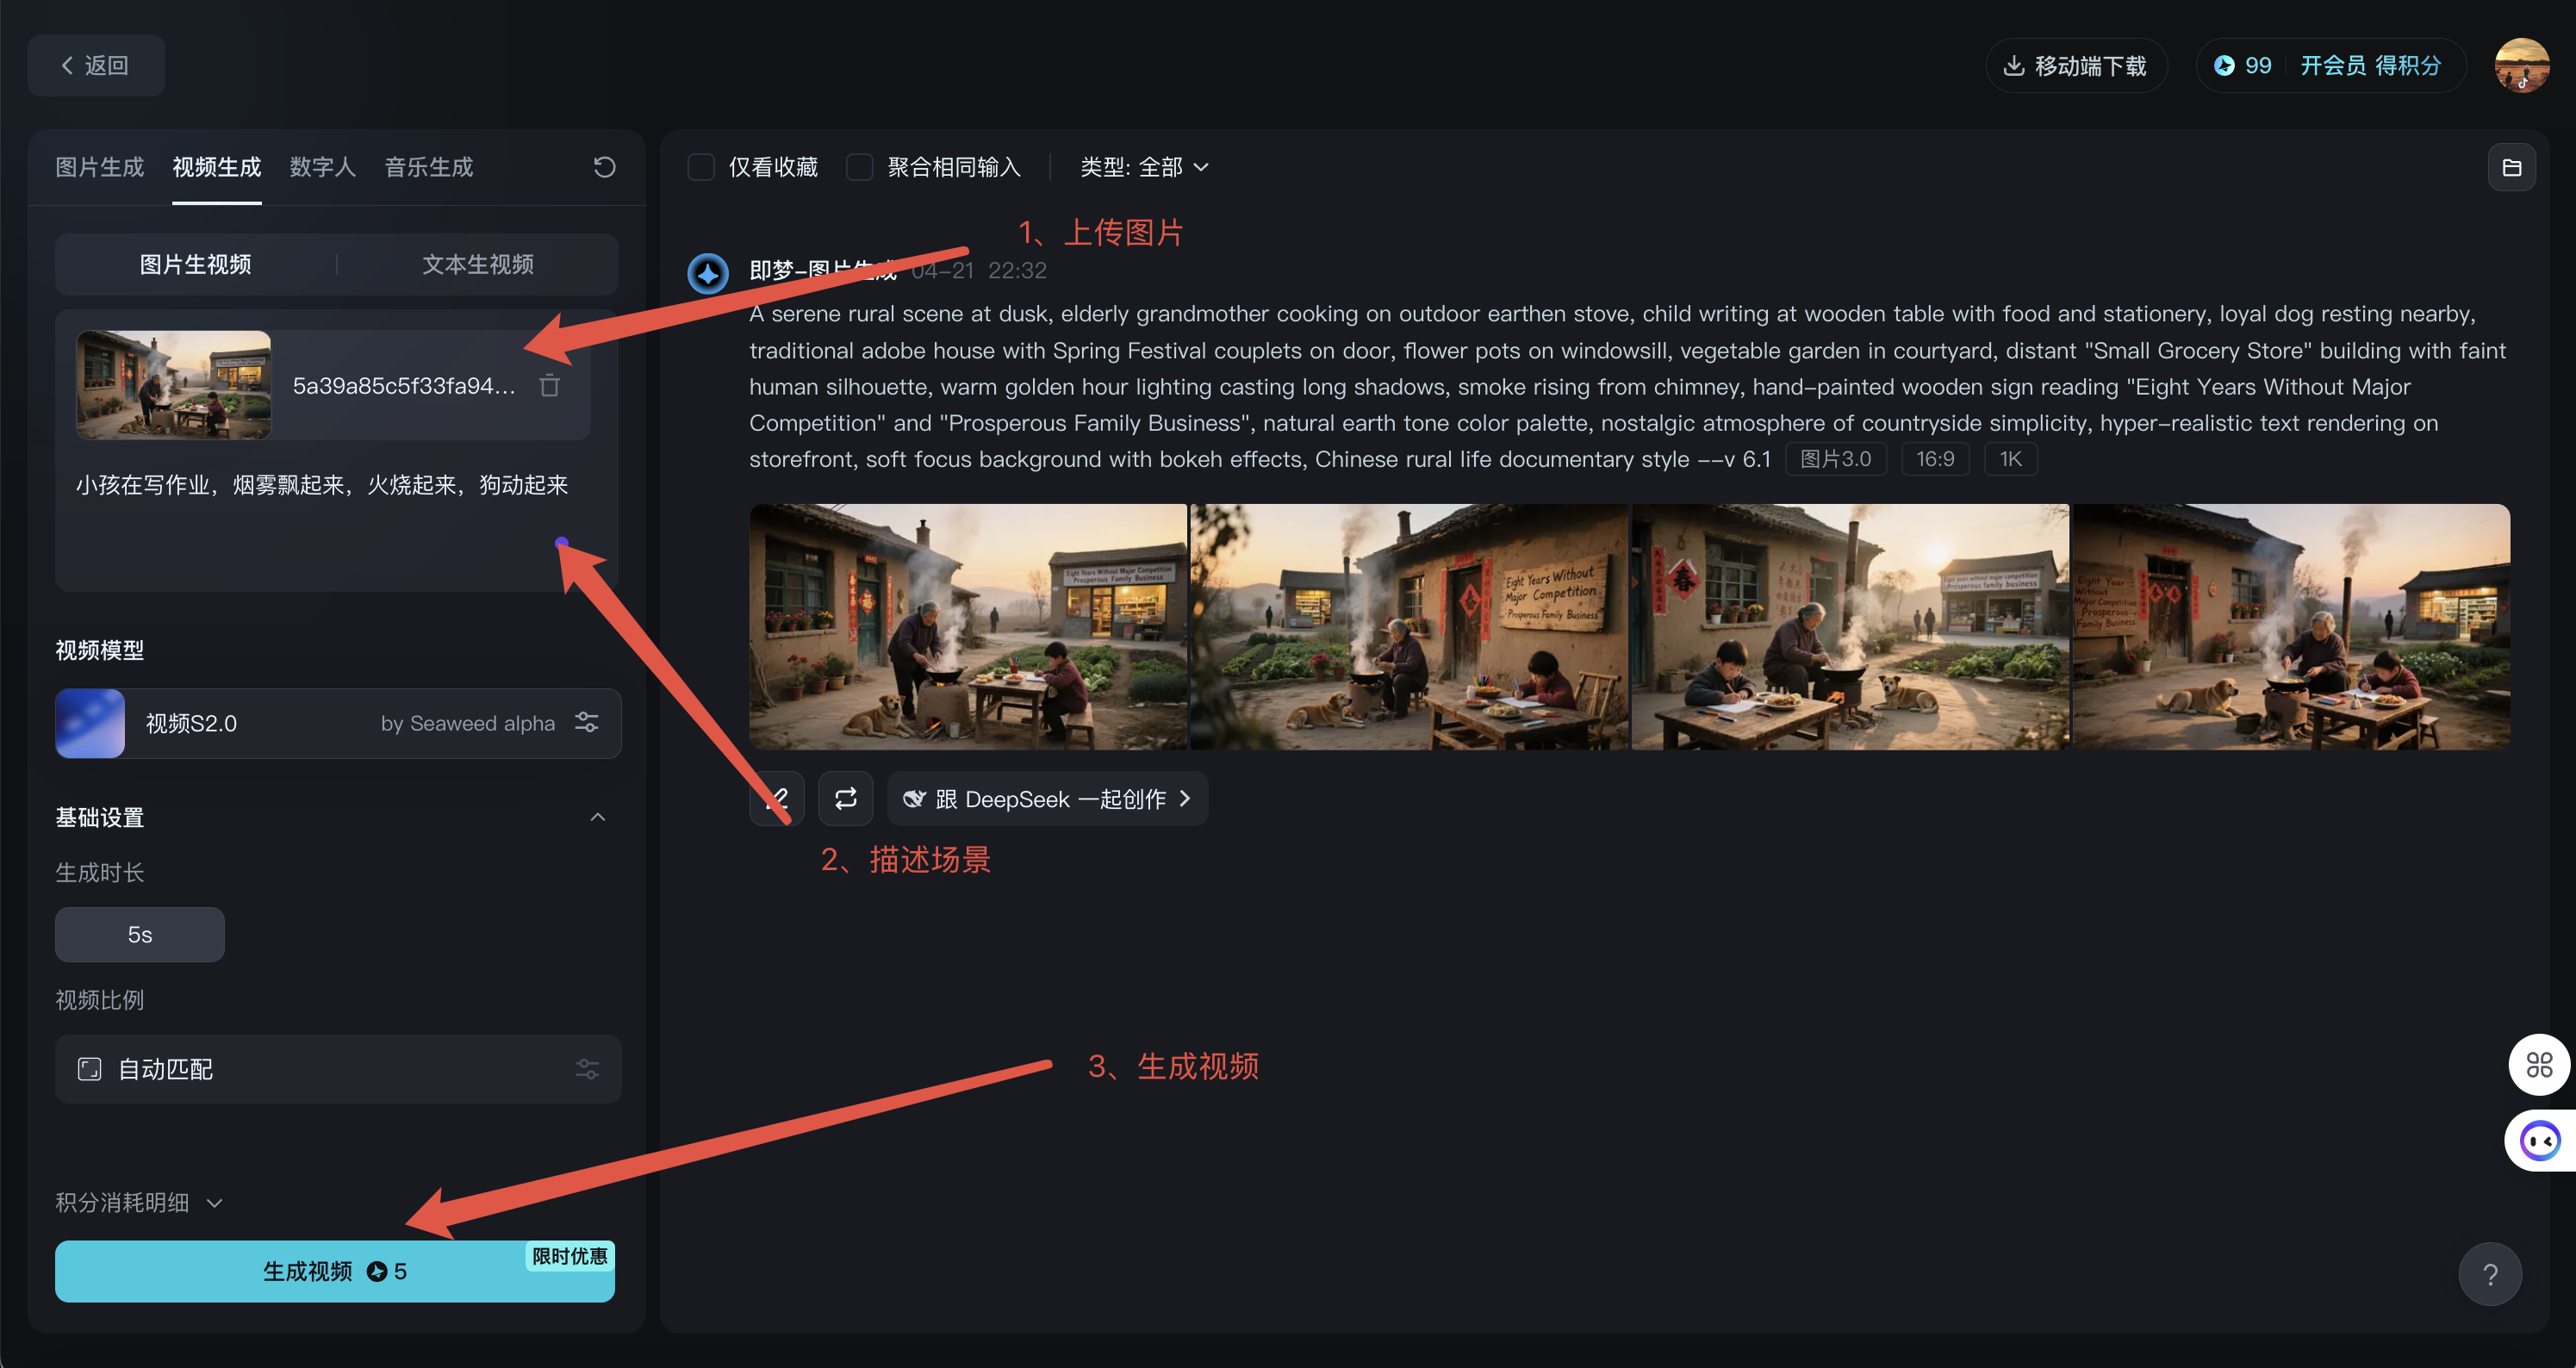Image resolution: width=2576 pixels, height=1368 pixels.
Task: Click the regenerate loop icon below the images
Action: click(845, 798)
